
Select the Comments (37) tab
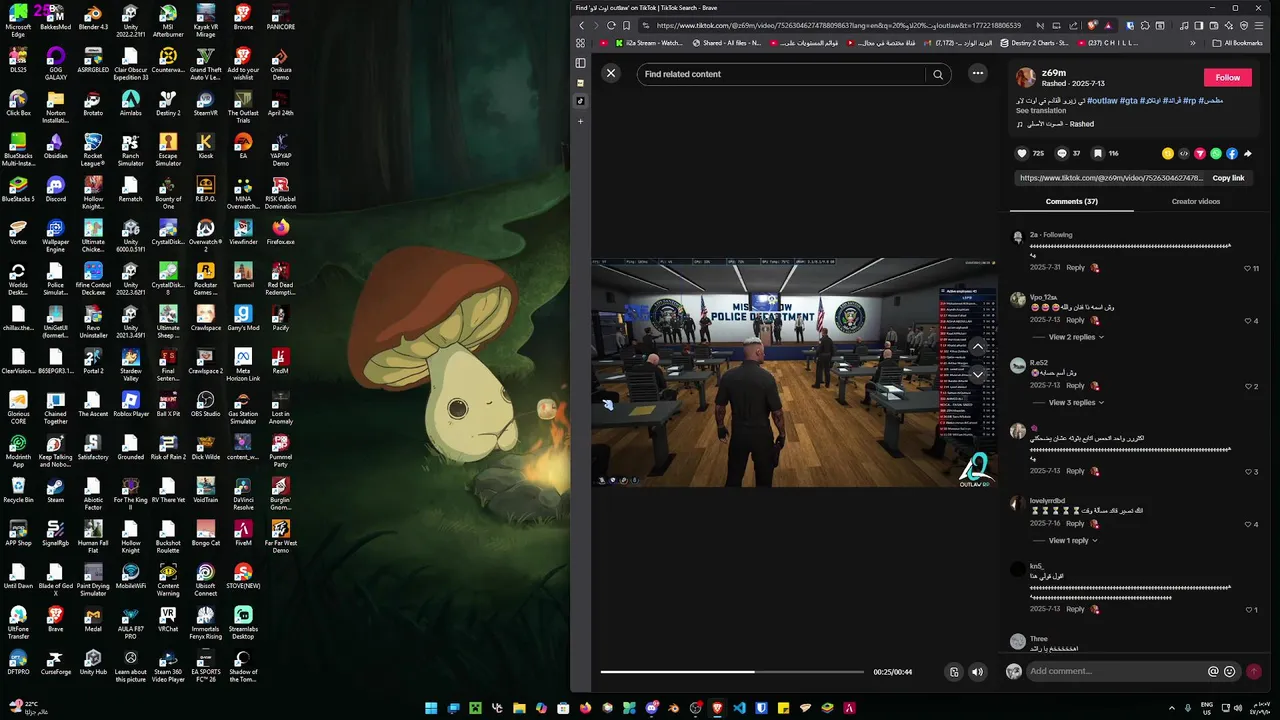click(x=1071, y=201)
